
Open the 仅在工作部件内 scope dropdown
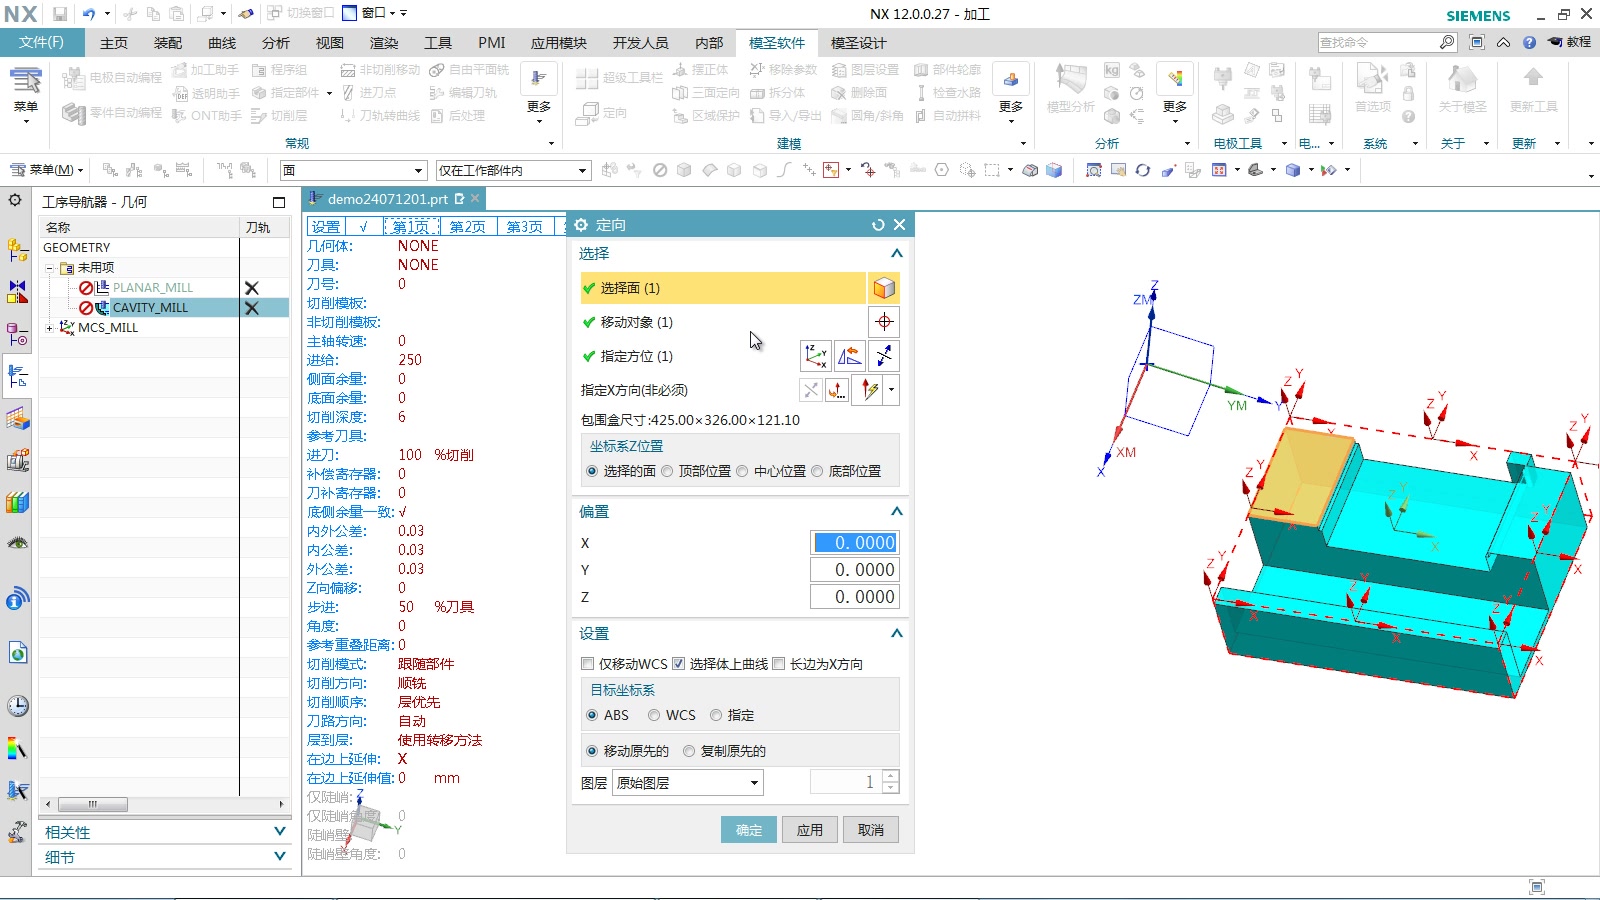[513, 170]
